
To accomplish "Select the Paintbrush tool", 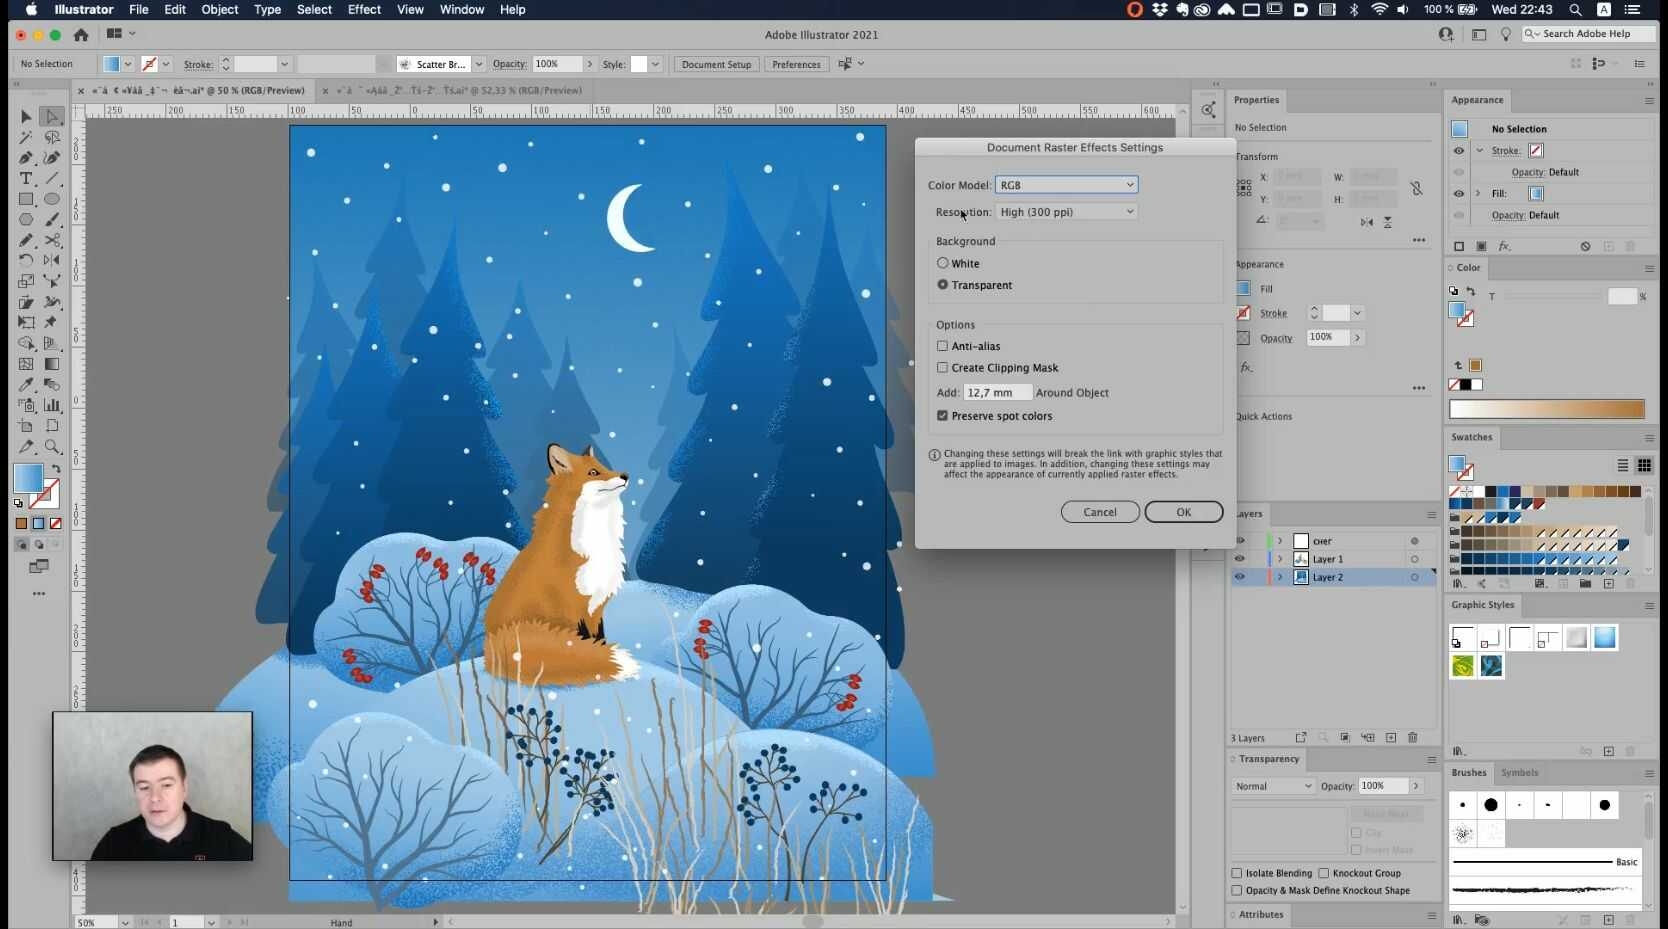I will click(52, 219).
